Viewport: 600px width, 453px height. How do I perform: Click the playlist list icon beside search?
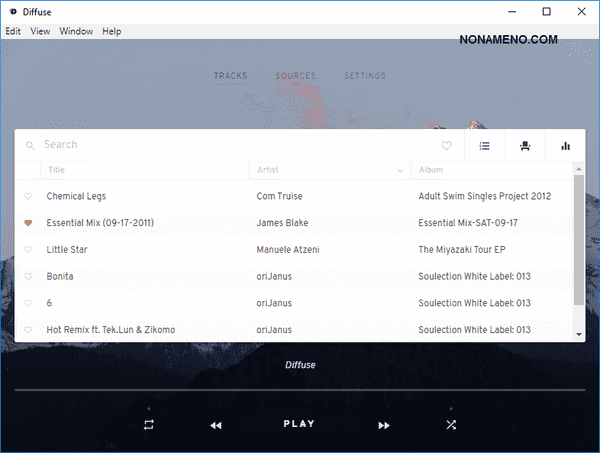(x=484, y=146)
